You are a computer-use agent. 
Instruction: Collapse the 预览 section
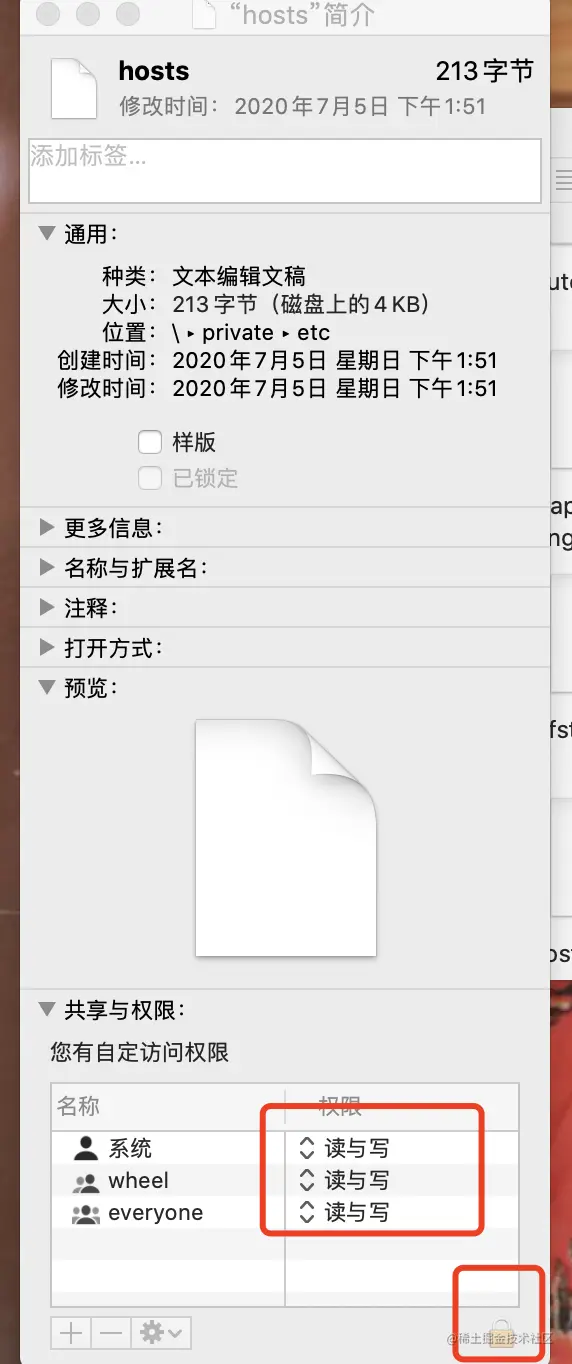46,687
